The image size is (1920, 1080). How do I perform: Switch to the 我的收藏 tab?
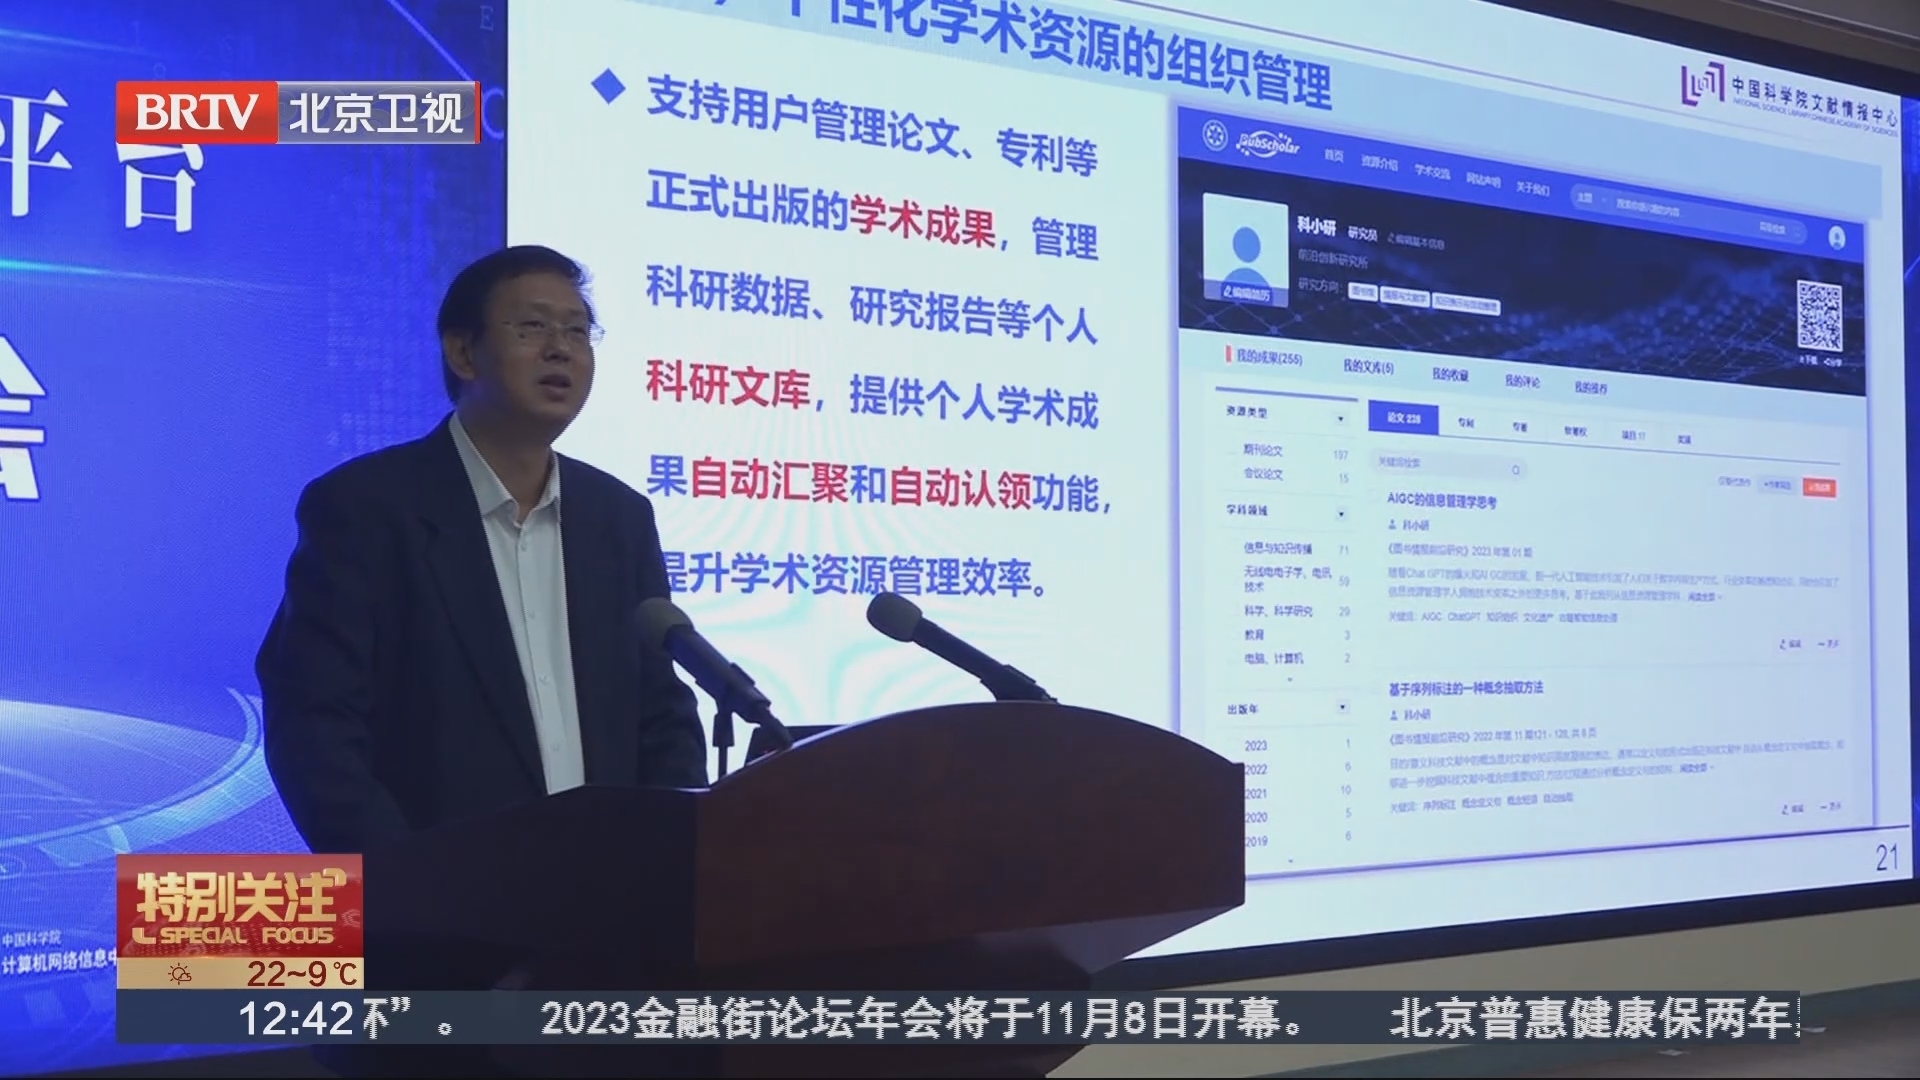coord(1449,374)
